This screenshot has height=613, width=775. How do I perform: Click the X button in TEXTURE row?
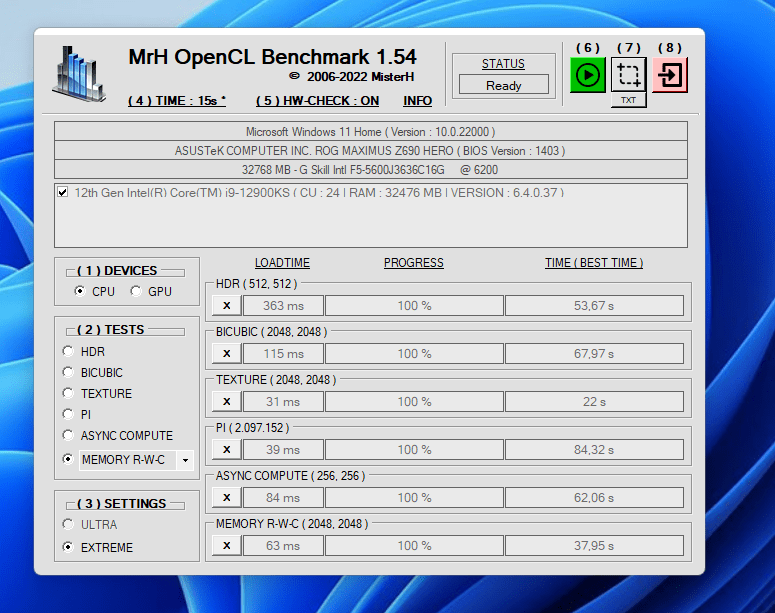coord(227,401)
